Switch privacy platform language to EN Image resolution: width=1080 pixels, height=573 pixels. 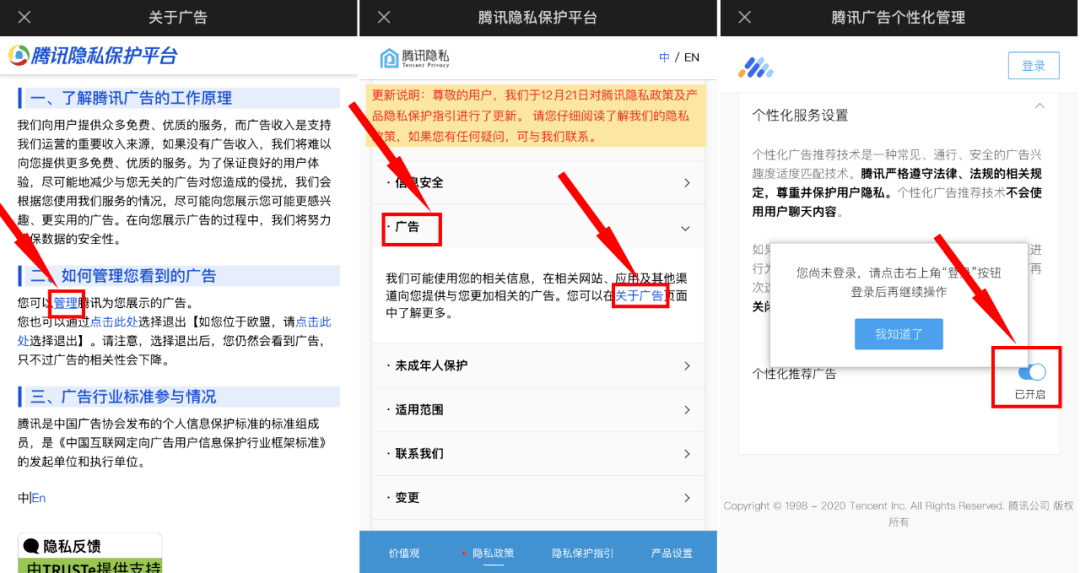692,57
